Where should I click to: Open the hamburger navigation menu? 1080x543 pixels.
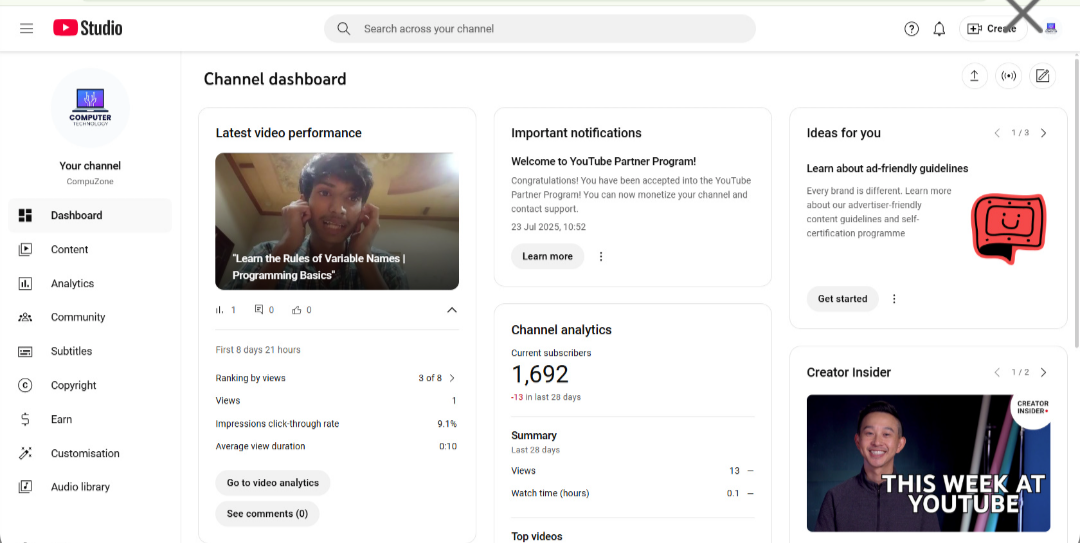[x=26, y=28]
